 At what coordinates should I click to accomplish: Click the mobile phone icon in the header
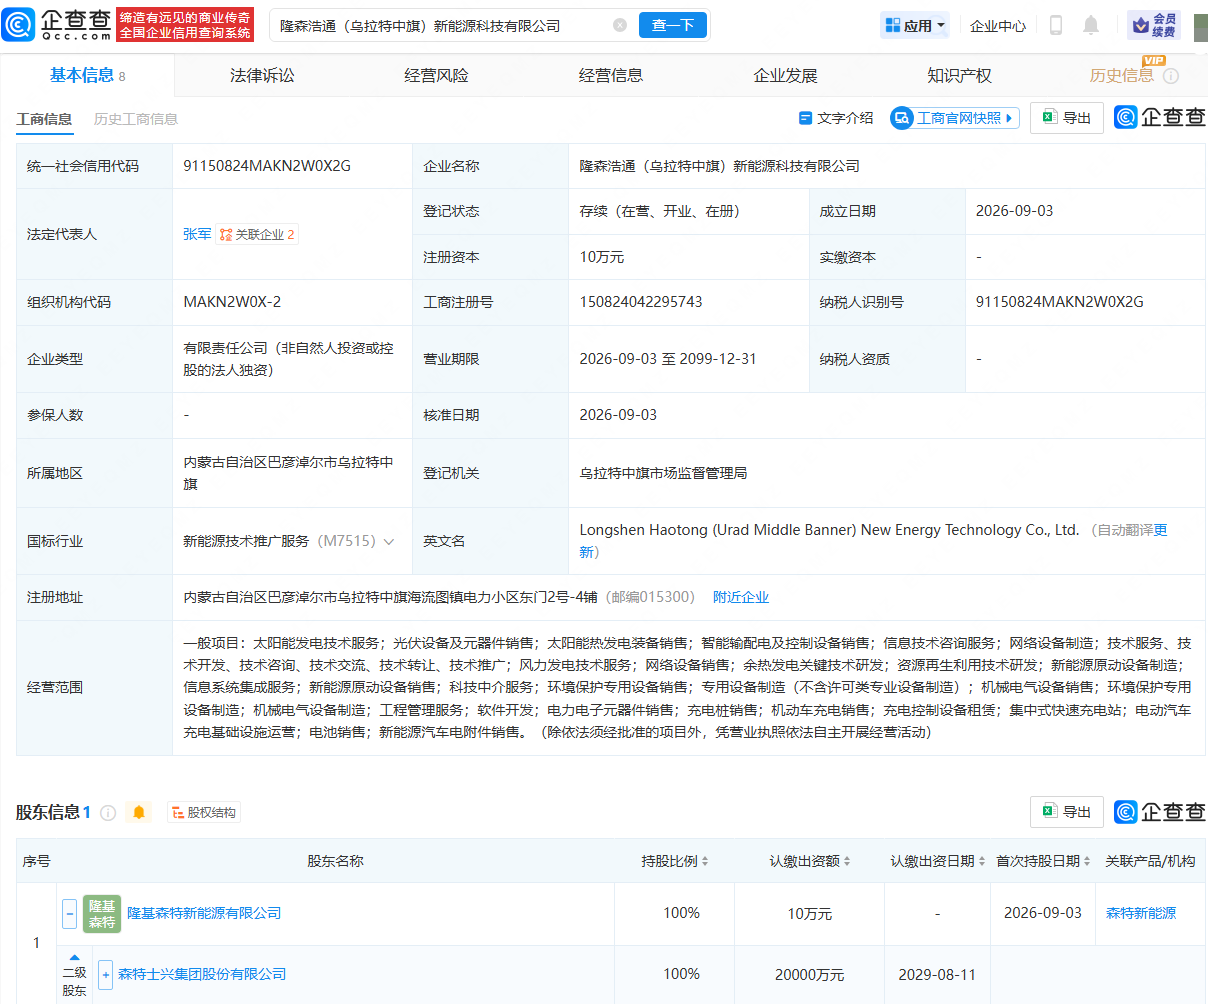coord(1056,25)
